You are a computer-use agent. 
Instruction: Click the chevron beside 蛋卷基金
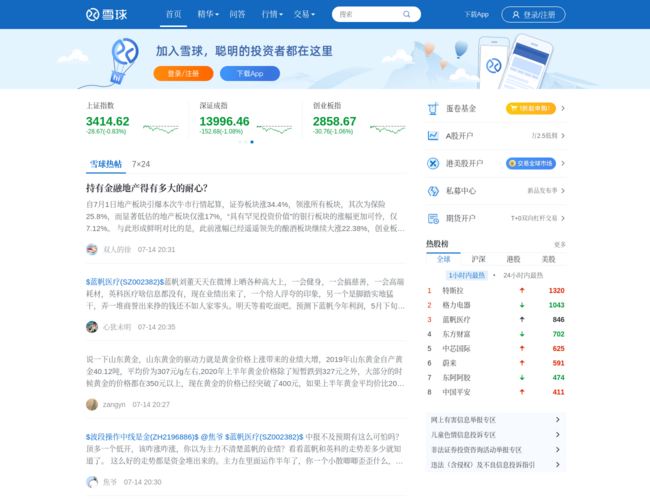pos(563,109)
